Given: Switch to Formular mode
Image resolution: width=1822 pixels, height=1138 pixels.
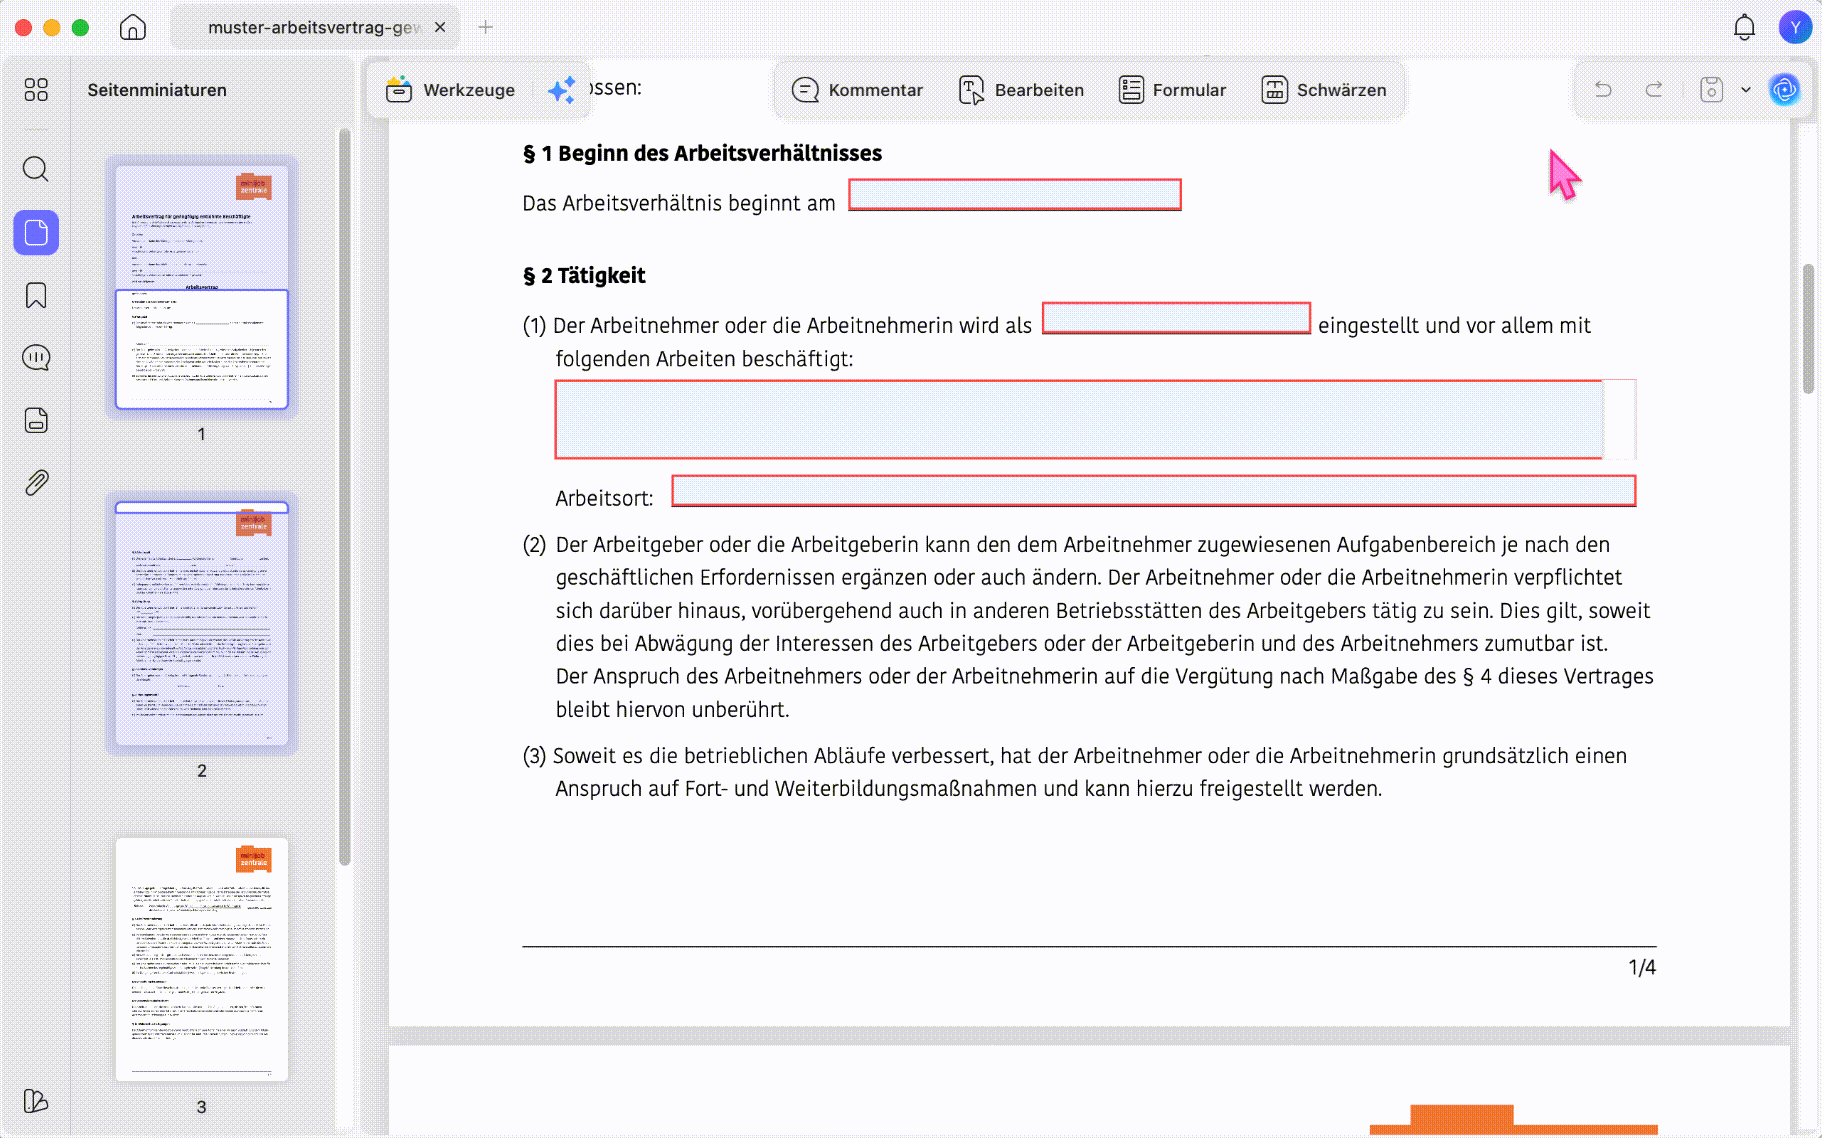Looking at the screenshot, I should (x=1172, y=90).
